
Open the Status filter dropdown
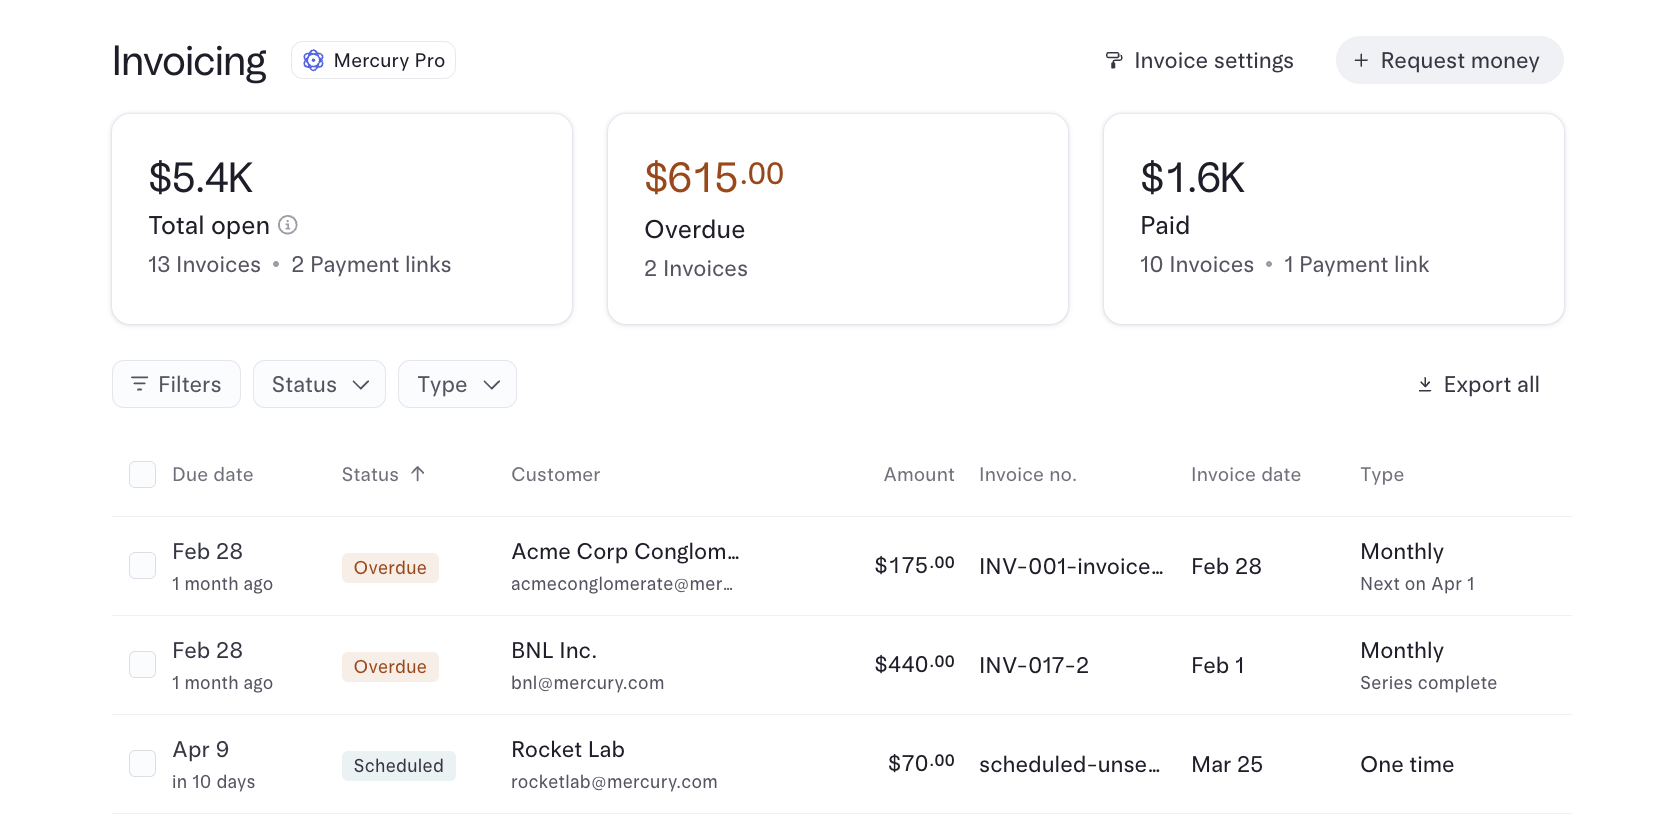pos(320,384)
